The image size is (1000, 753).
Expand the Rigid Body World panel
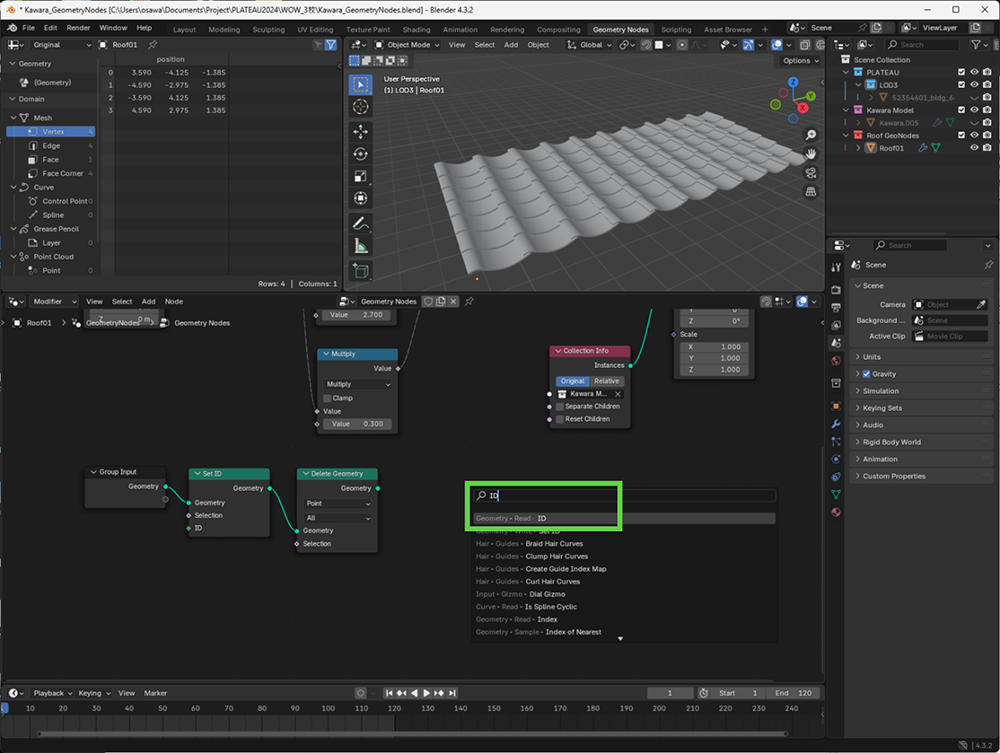tap(890, 442)
